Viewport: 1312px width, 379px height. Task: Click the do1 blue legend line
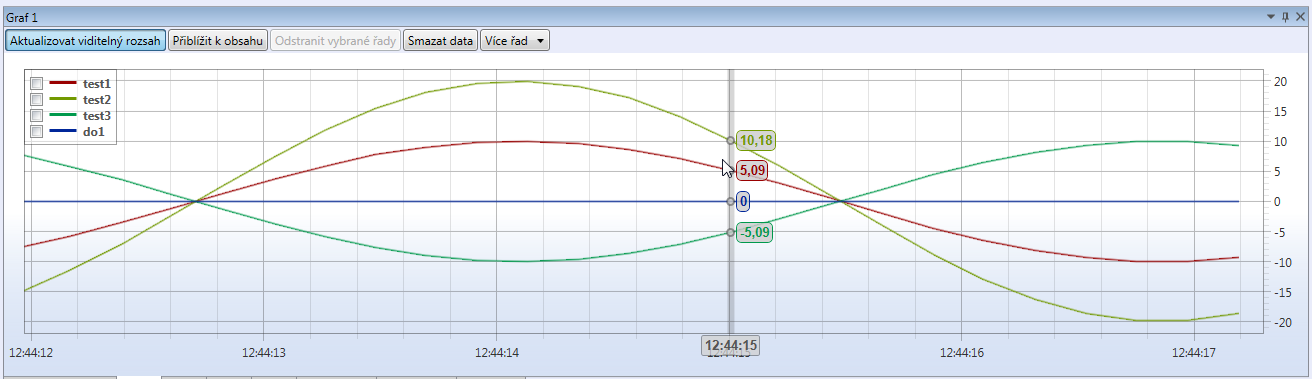pyautogui.click(x=63, y=132)
